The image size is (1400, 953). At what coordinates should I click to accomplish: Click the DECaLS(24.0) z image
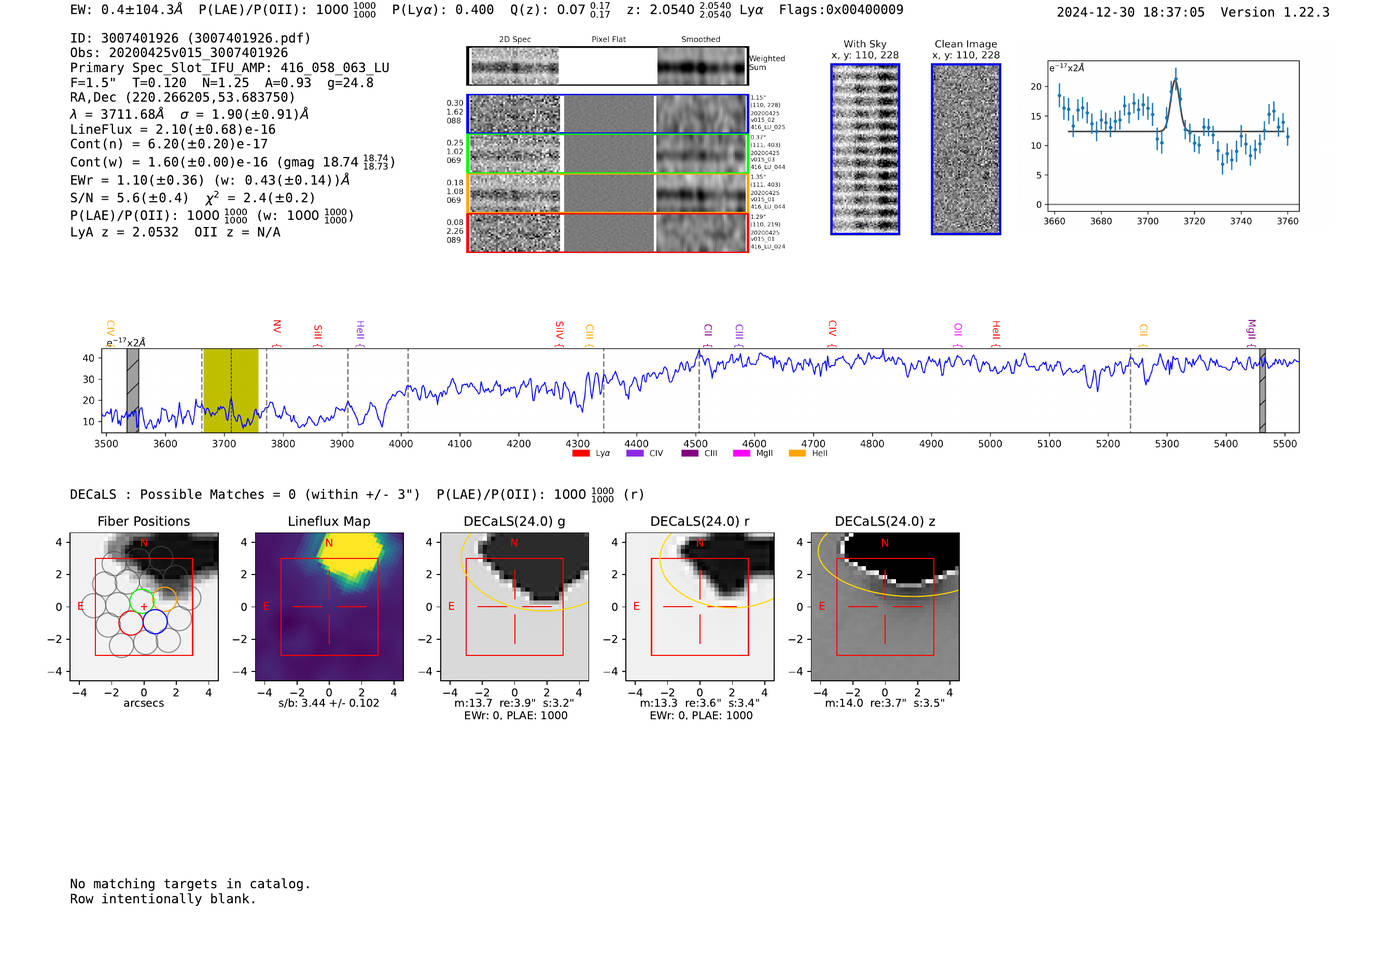[x=885, y=606]
